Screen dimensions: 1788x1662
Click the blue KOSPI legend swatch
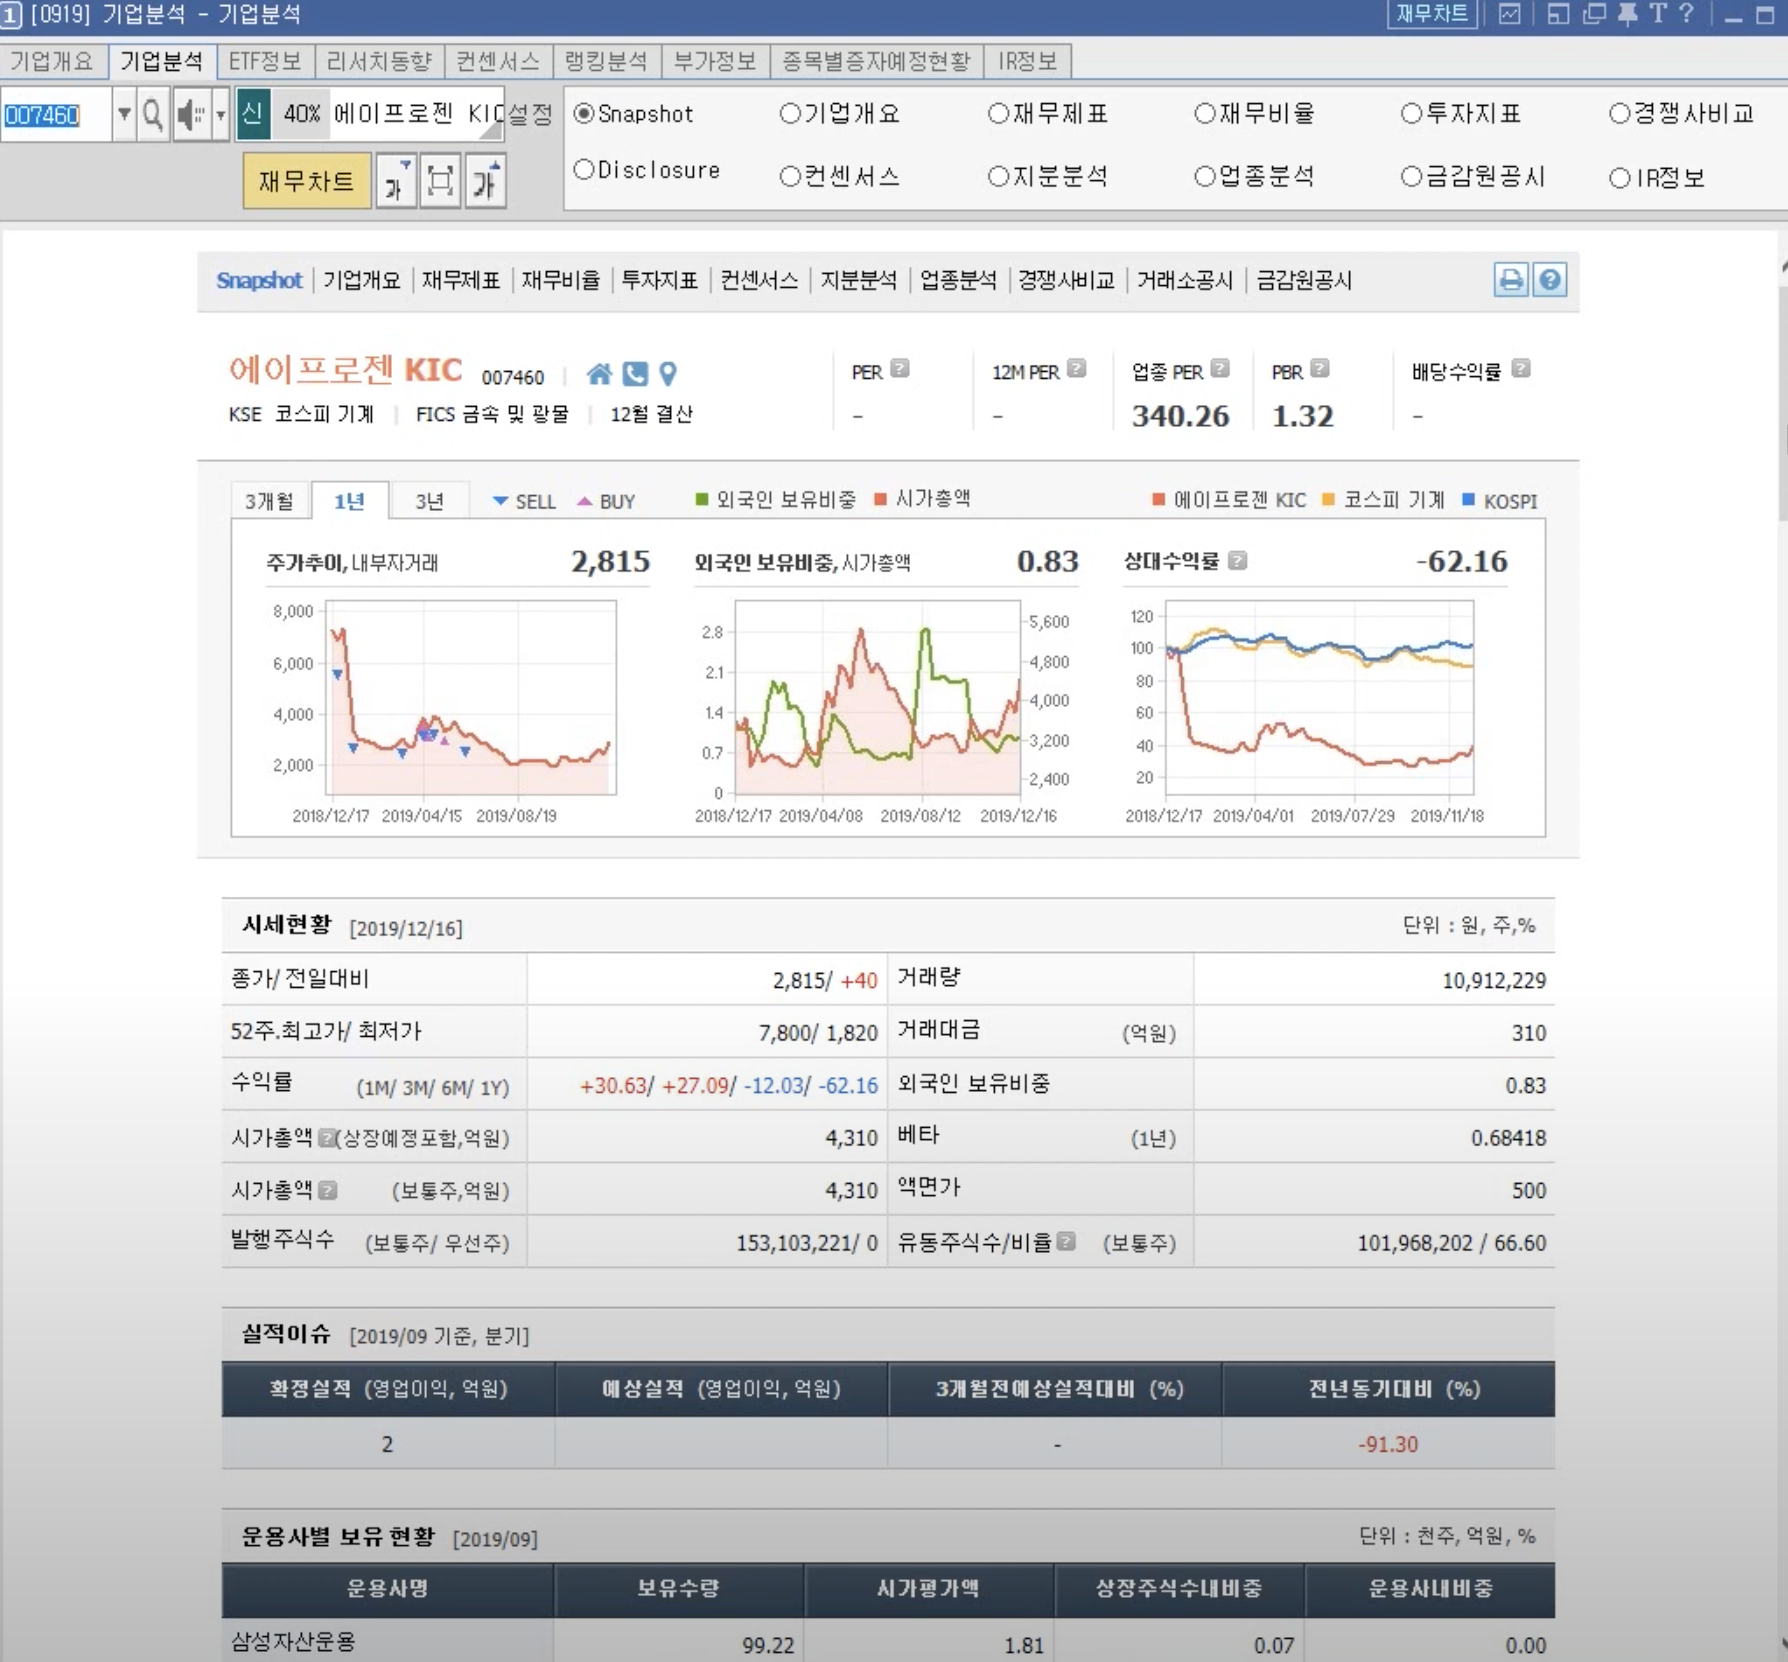[1469, 499]
